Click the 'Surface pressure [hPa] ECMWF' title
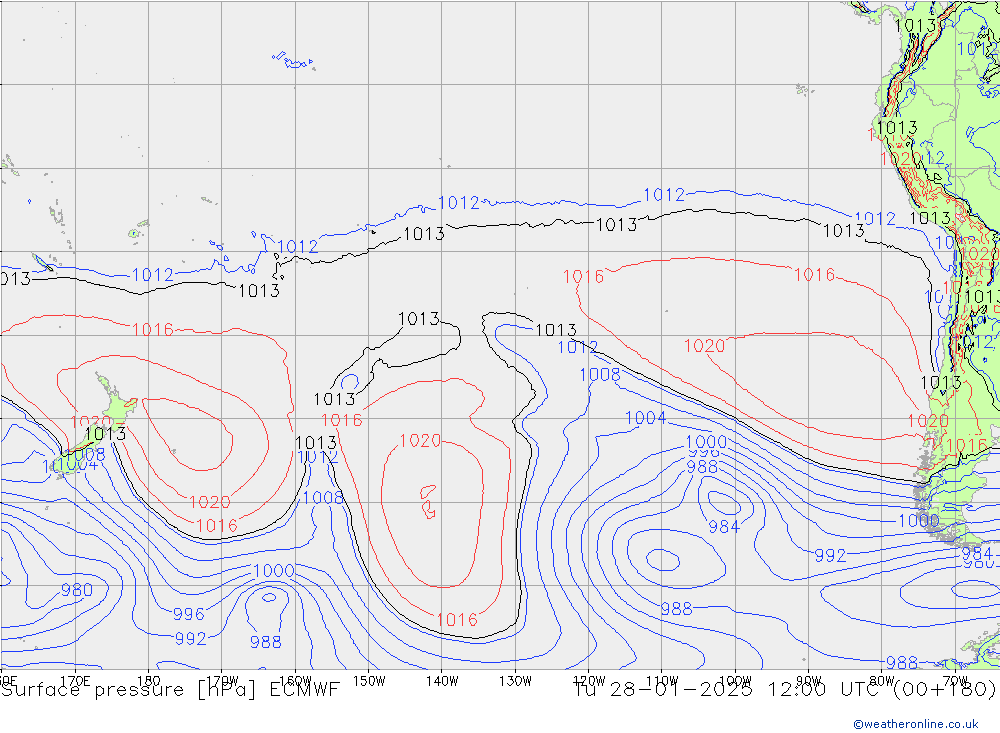This screenshot has width=1000, height=733. 170,690
